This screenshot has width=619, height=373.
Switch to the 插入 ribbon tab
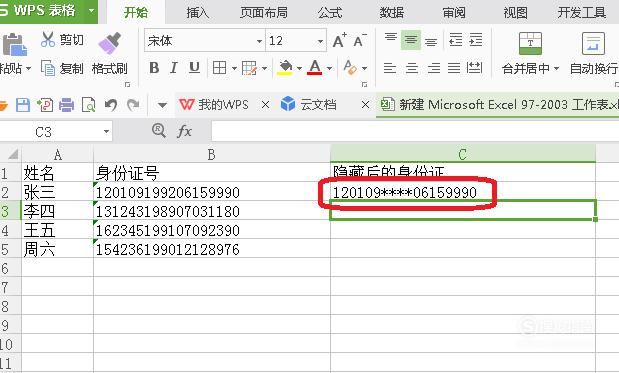click(197, 13)
